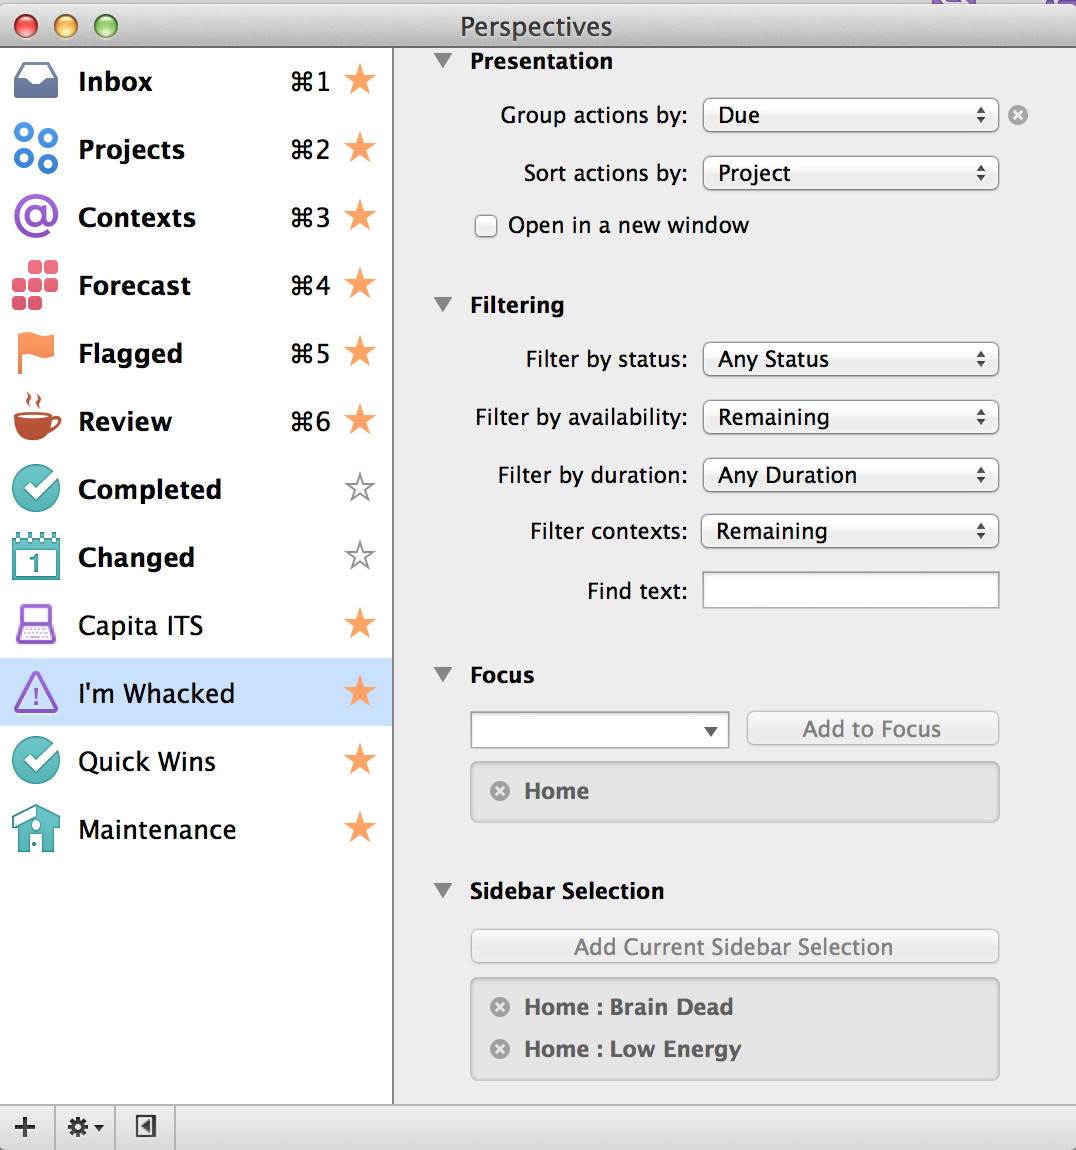The image size is (1076, 1150).
Task: Collapse the Presentation section
Action: [443, 60]
